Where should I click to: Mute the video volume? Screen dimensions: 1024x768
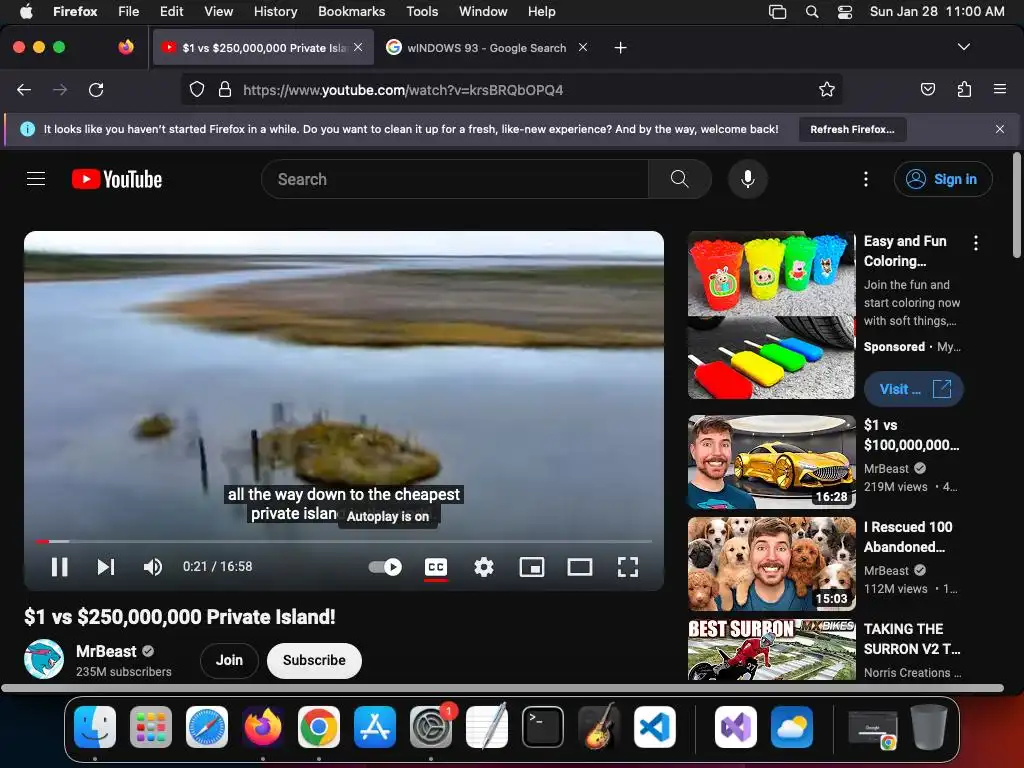pos(153,567)
